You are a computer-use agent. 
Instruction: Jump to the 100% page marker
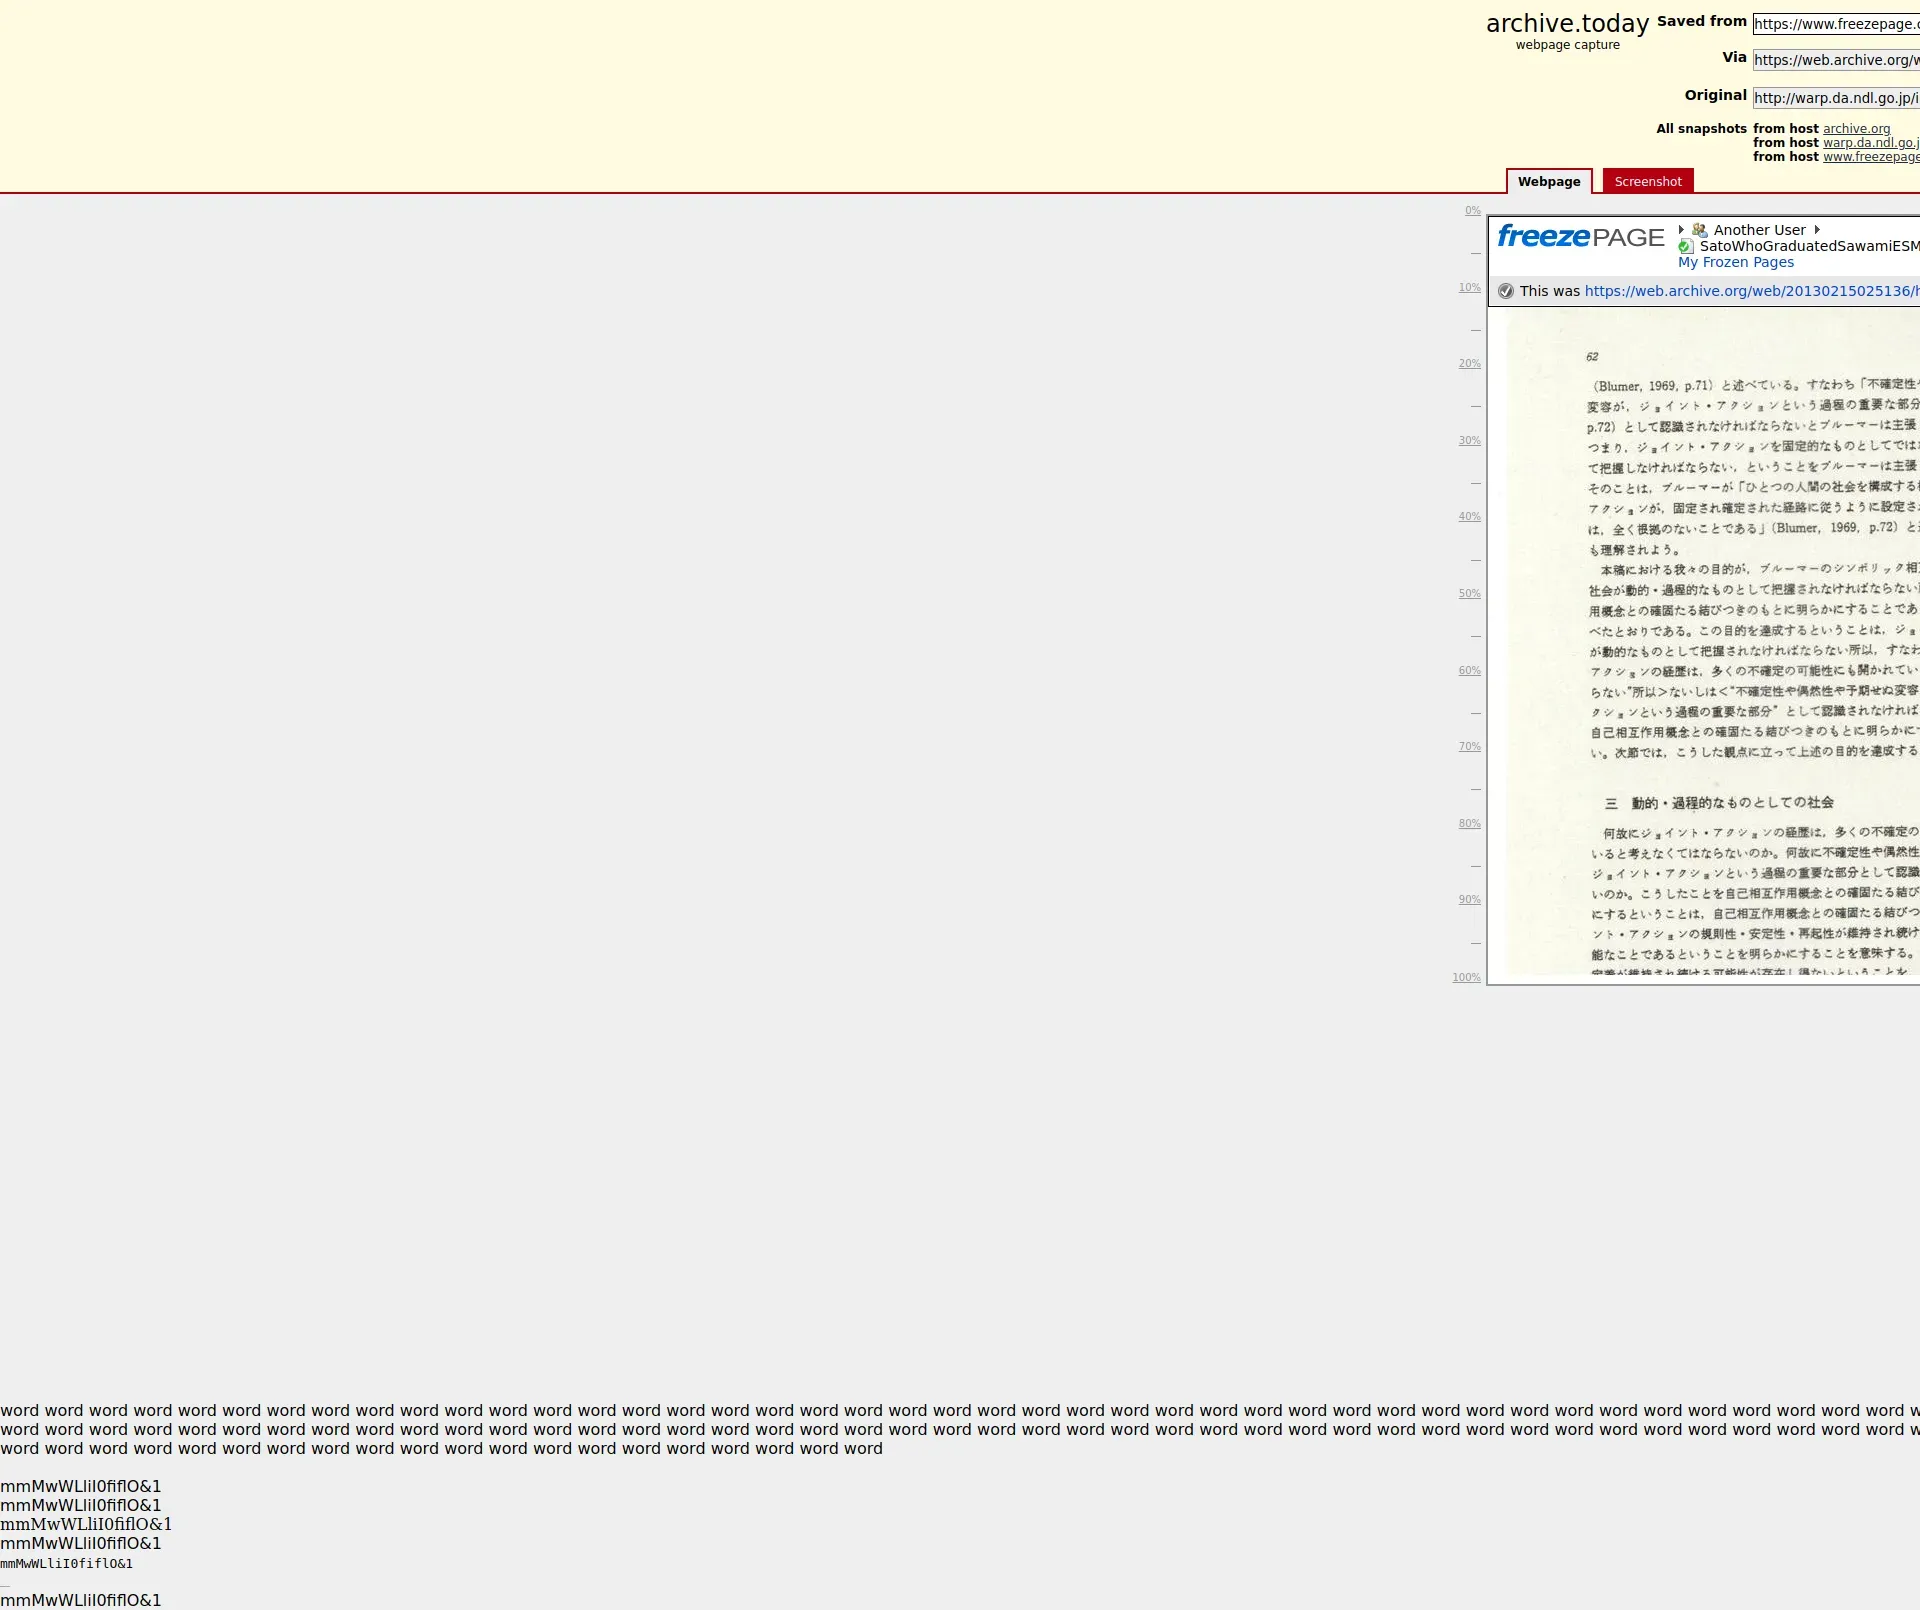(x=1466, y=978)
